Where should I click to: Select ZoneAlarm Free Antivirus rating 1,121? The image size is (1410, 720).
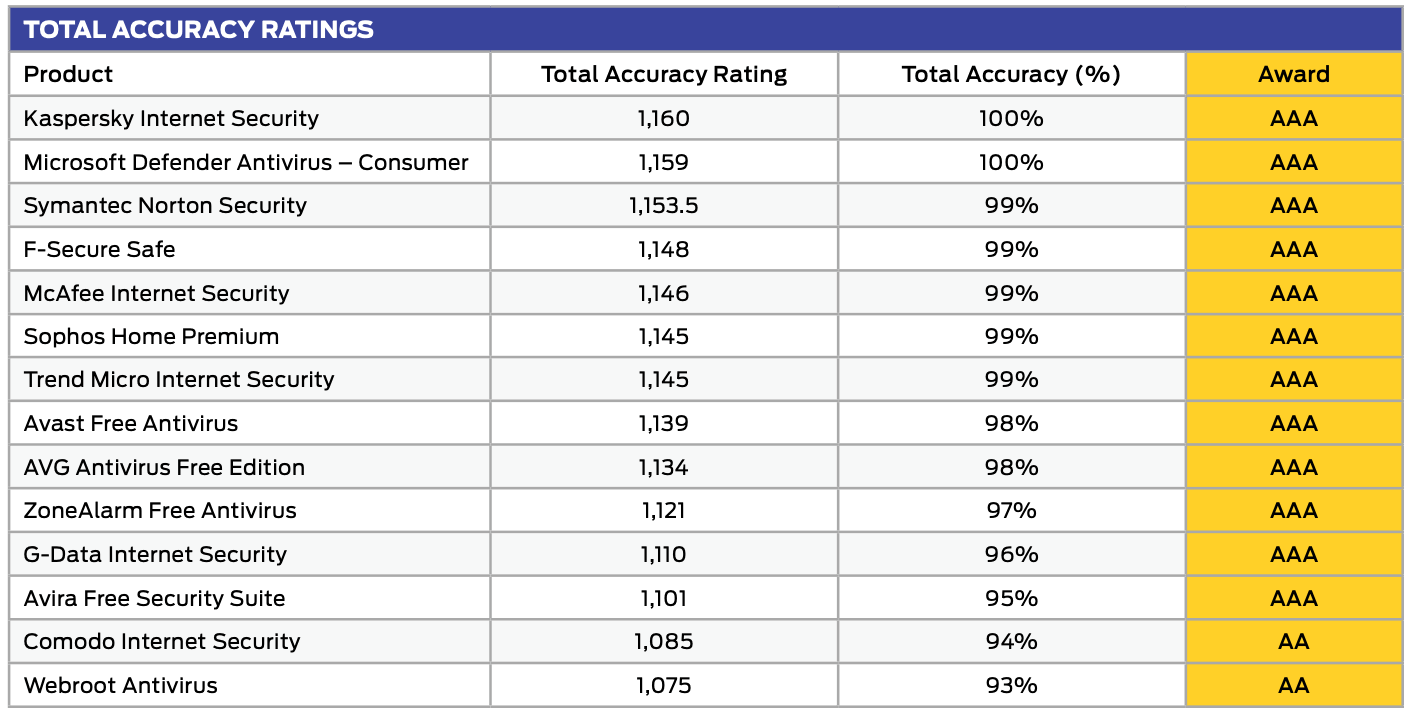664,511
